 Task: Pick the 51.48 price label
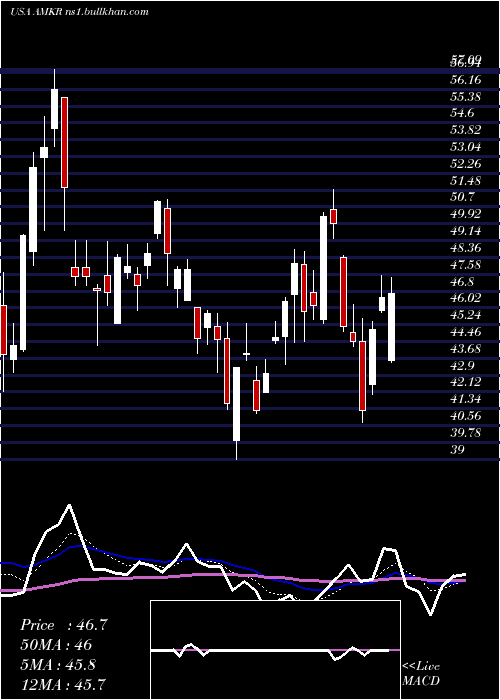pyautogui.click(x=466, y=181)
